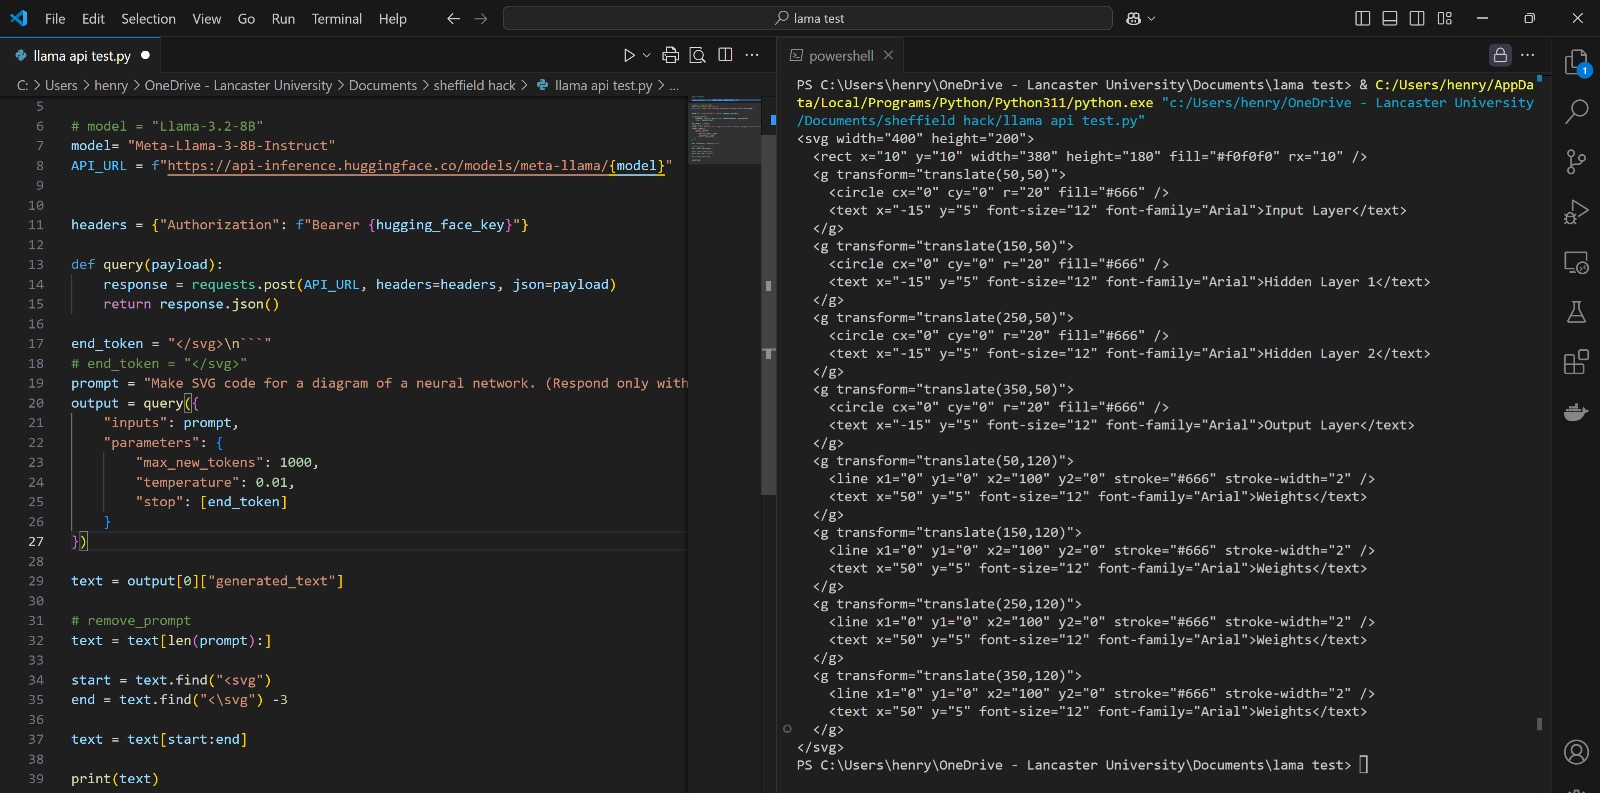The image size is (1600, 793).
Task: Open the Terminal menu
Action: click(336, 19)
